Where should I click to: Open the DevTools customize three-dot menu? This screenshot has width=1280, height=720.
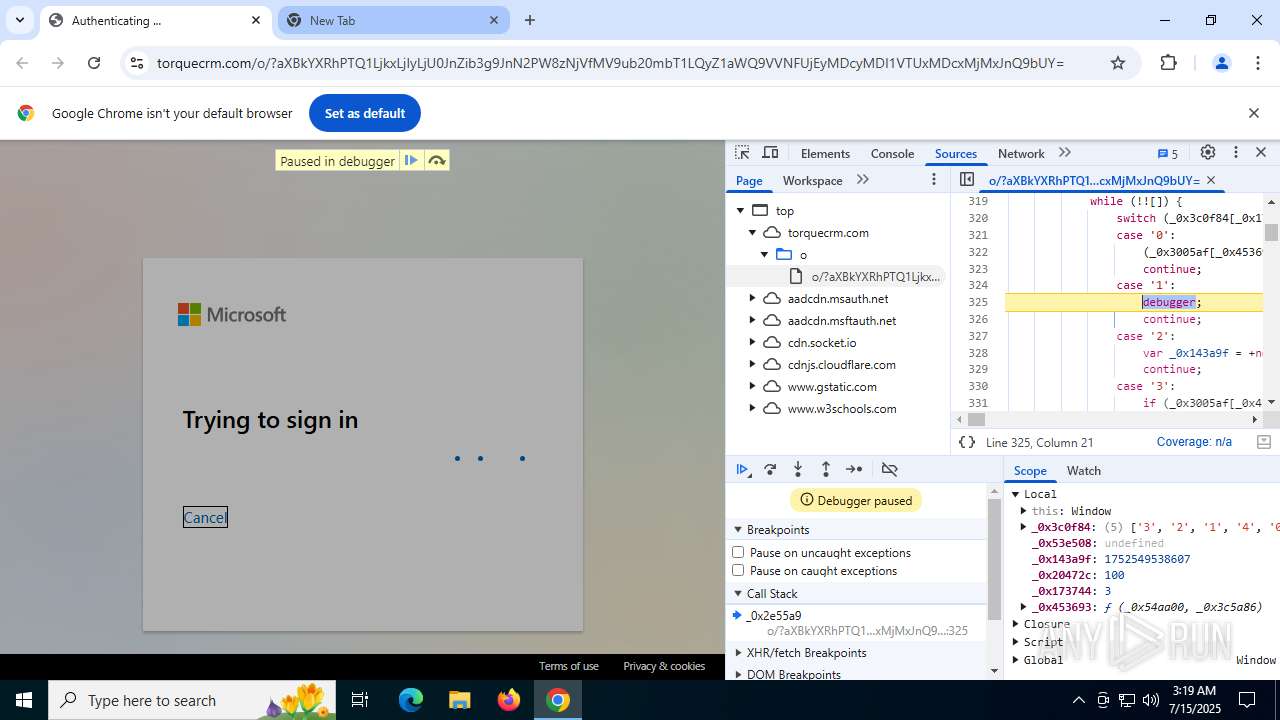pyautogui.click(x=1236, y=153)
